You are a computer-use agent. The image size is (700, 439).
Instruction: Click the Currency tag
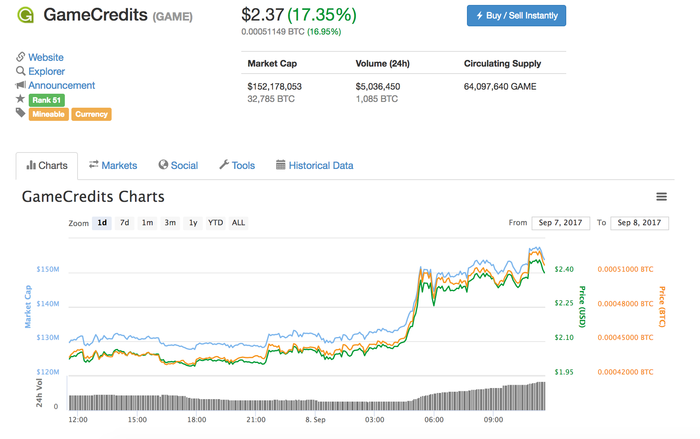tap(91, 114)
